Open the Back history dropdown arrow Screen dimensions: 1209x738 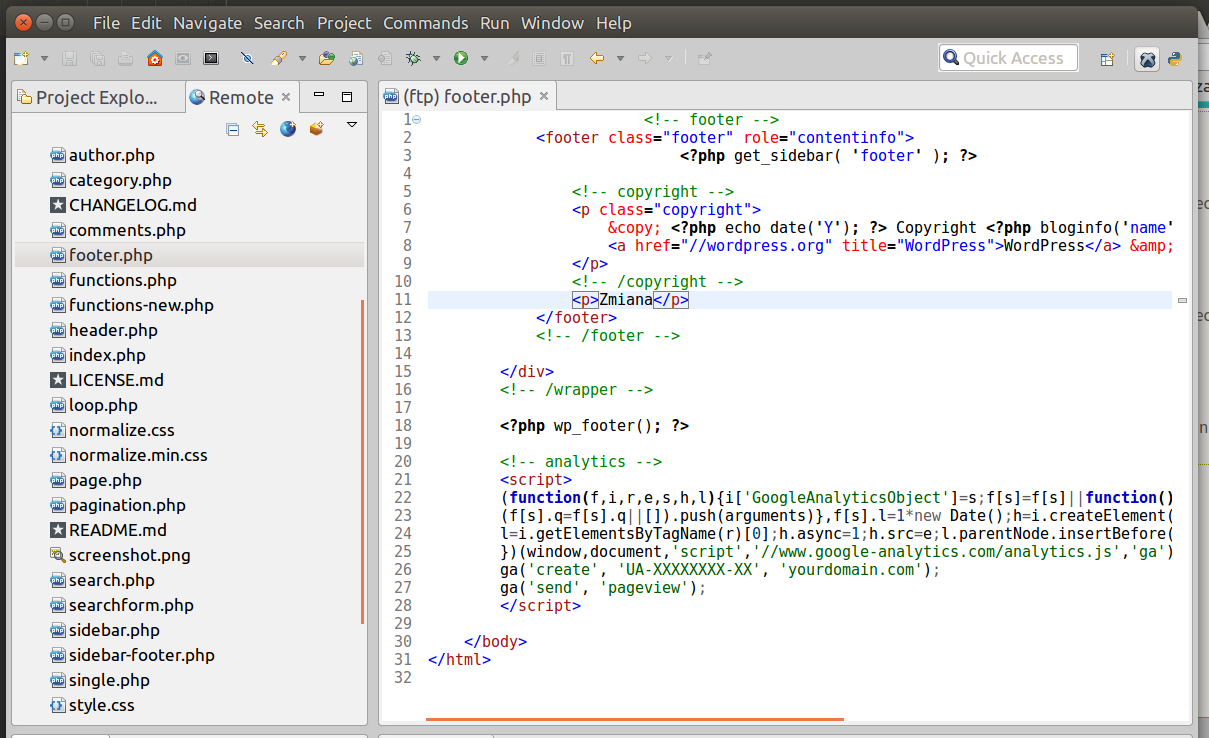click(x=620, y=59)
